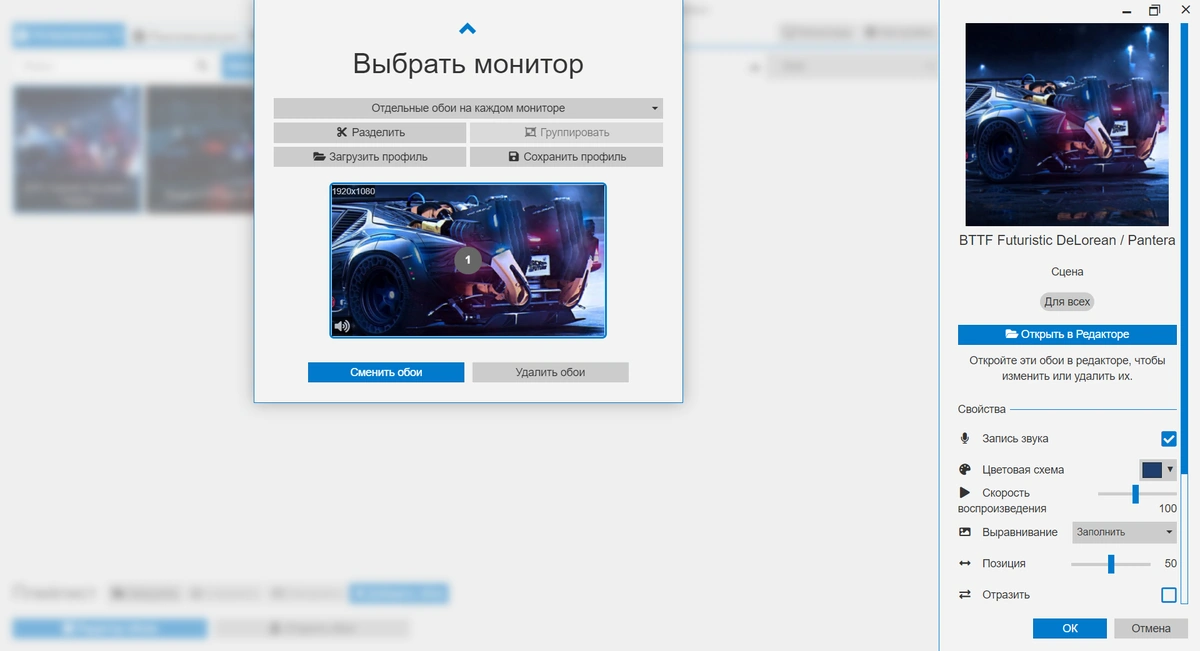Click the palette icon next to Цветовая схема
The height and width of the screenshot is (651, 1200).
(965, 470)
